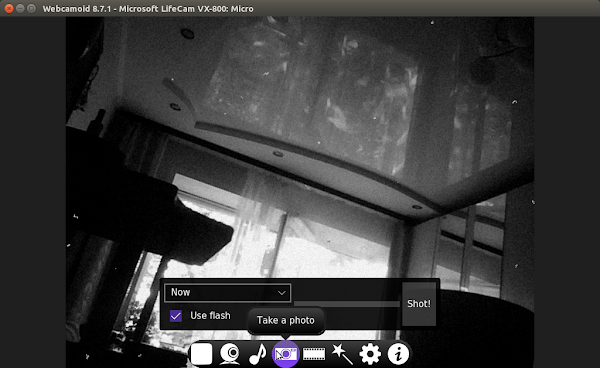Open effects via the magic wand icon
The height and width of the screenshot is (368, 600).
[x=342, y=354]
